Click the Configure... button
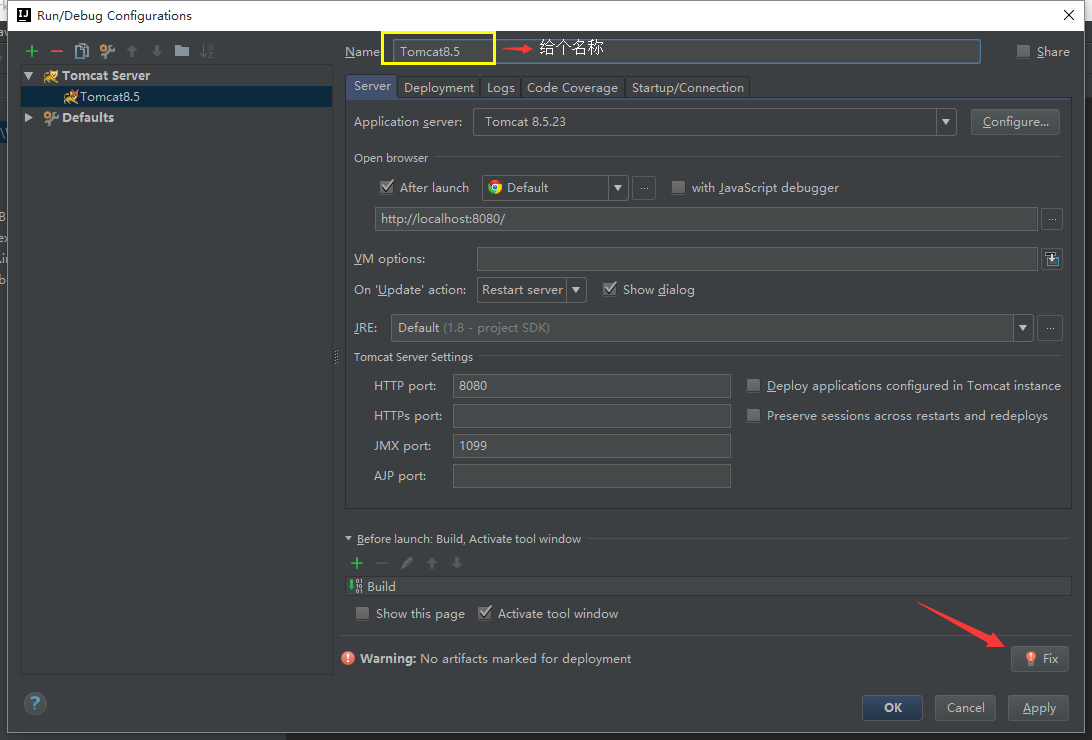Image resolution: width=1092 pixels, height=740 pixels. pyautogui.click(x=1015, y=122)
